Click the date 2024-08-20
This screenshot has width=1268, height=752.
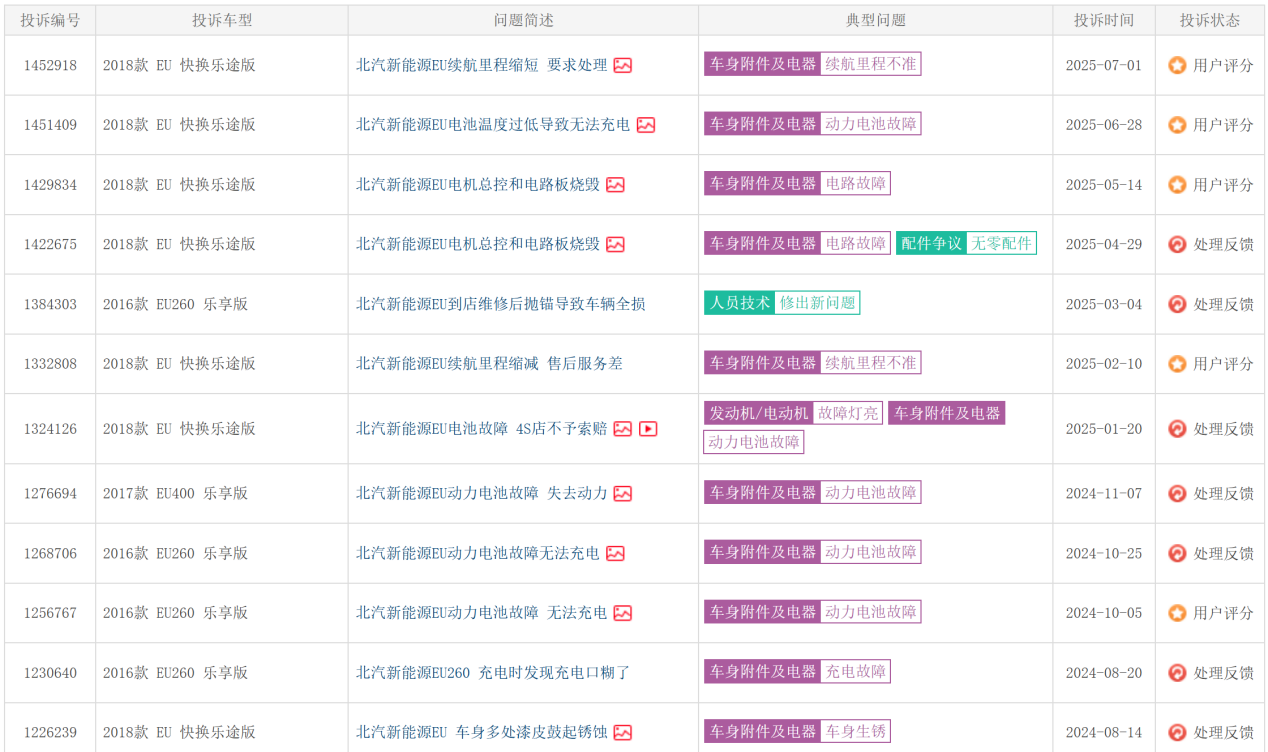1104,673
